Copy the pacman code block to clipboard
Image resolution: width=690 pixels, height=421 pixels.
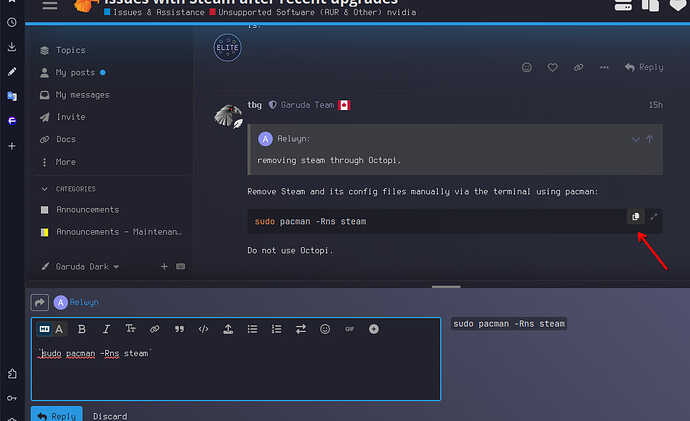click(635, 217)
